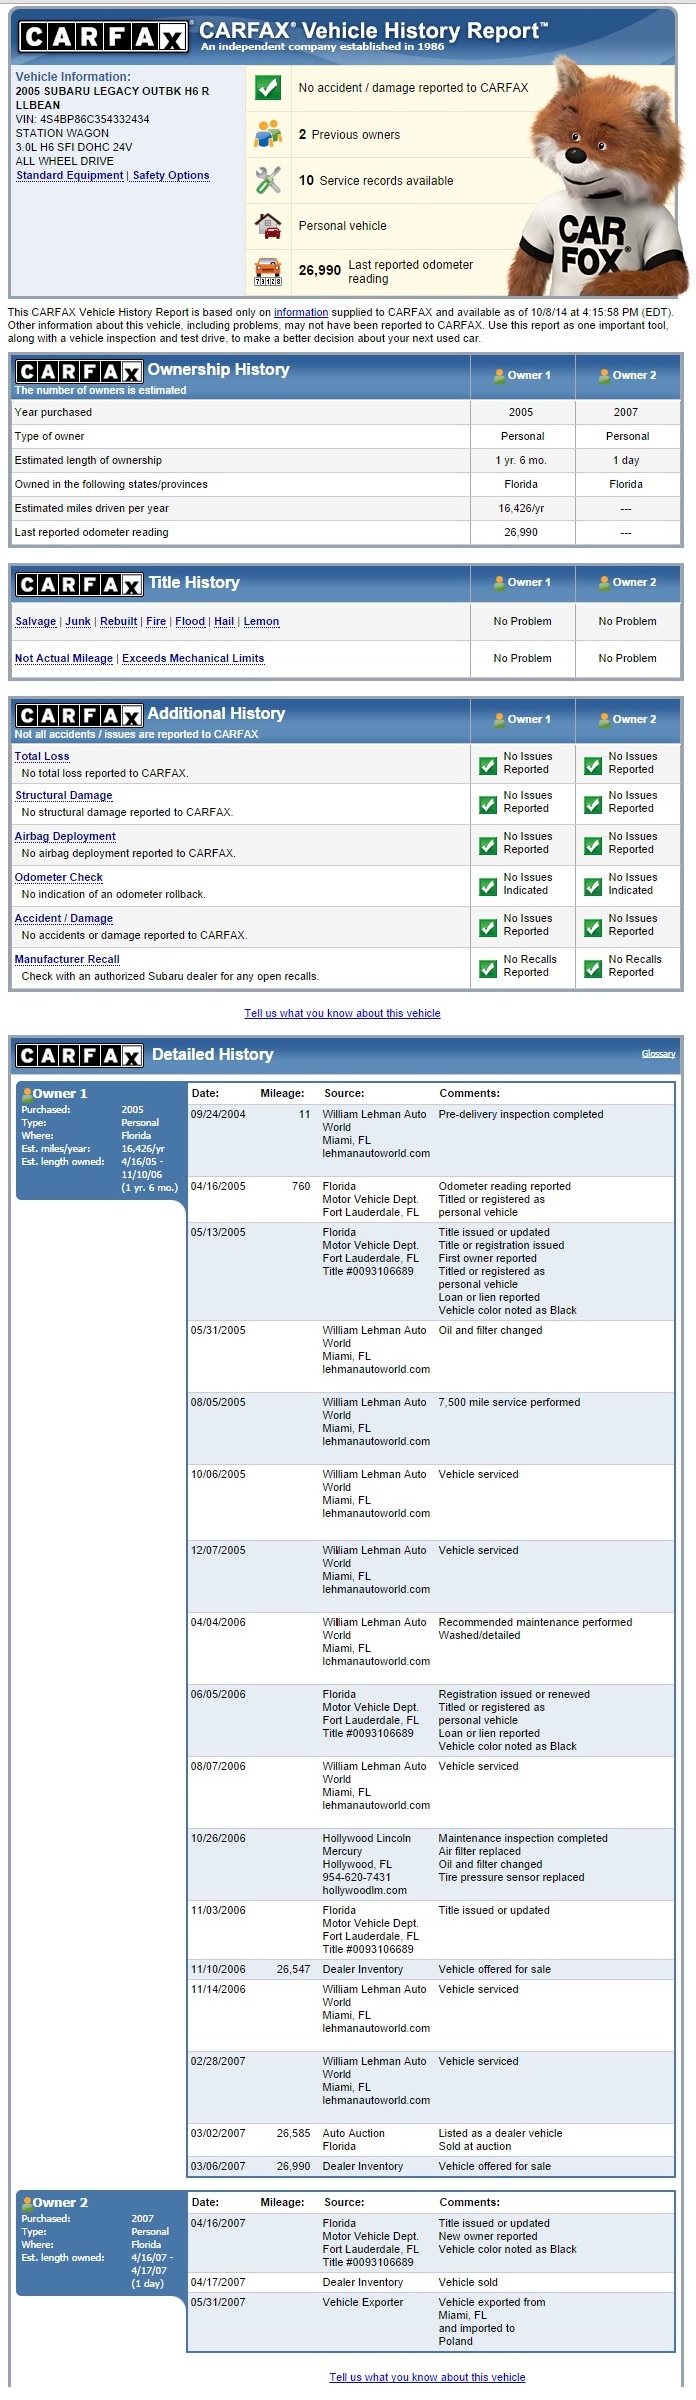Click Owner 1 green check for Airbag Deployment
This screenshot has width=696, height=2400.
488,846
